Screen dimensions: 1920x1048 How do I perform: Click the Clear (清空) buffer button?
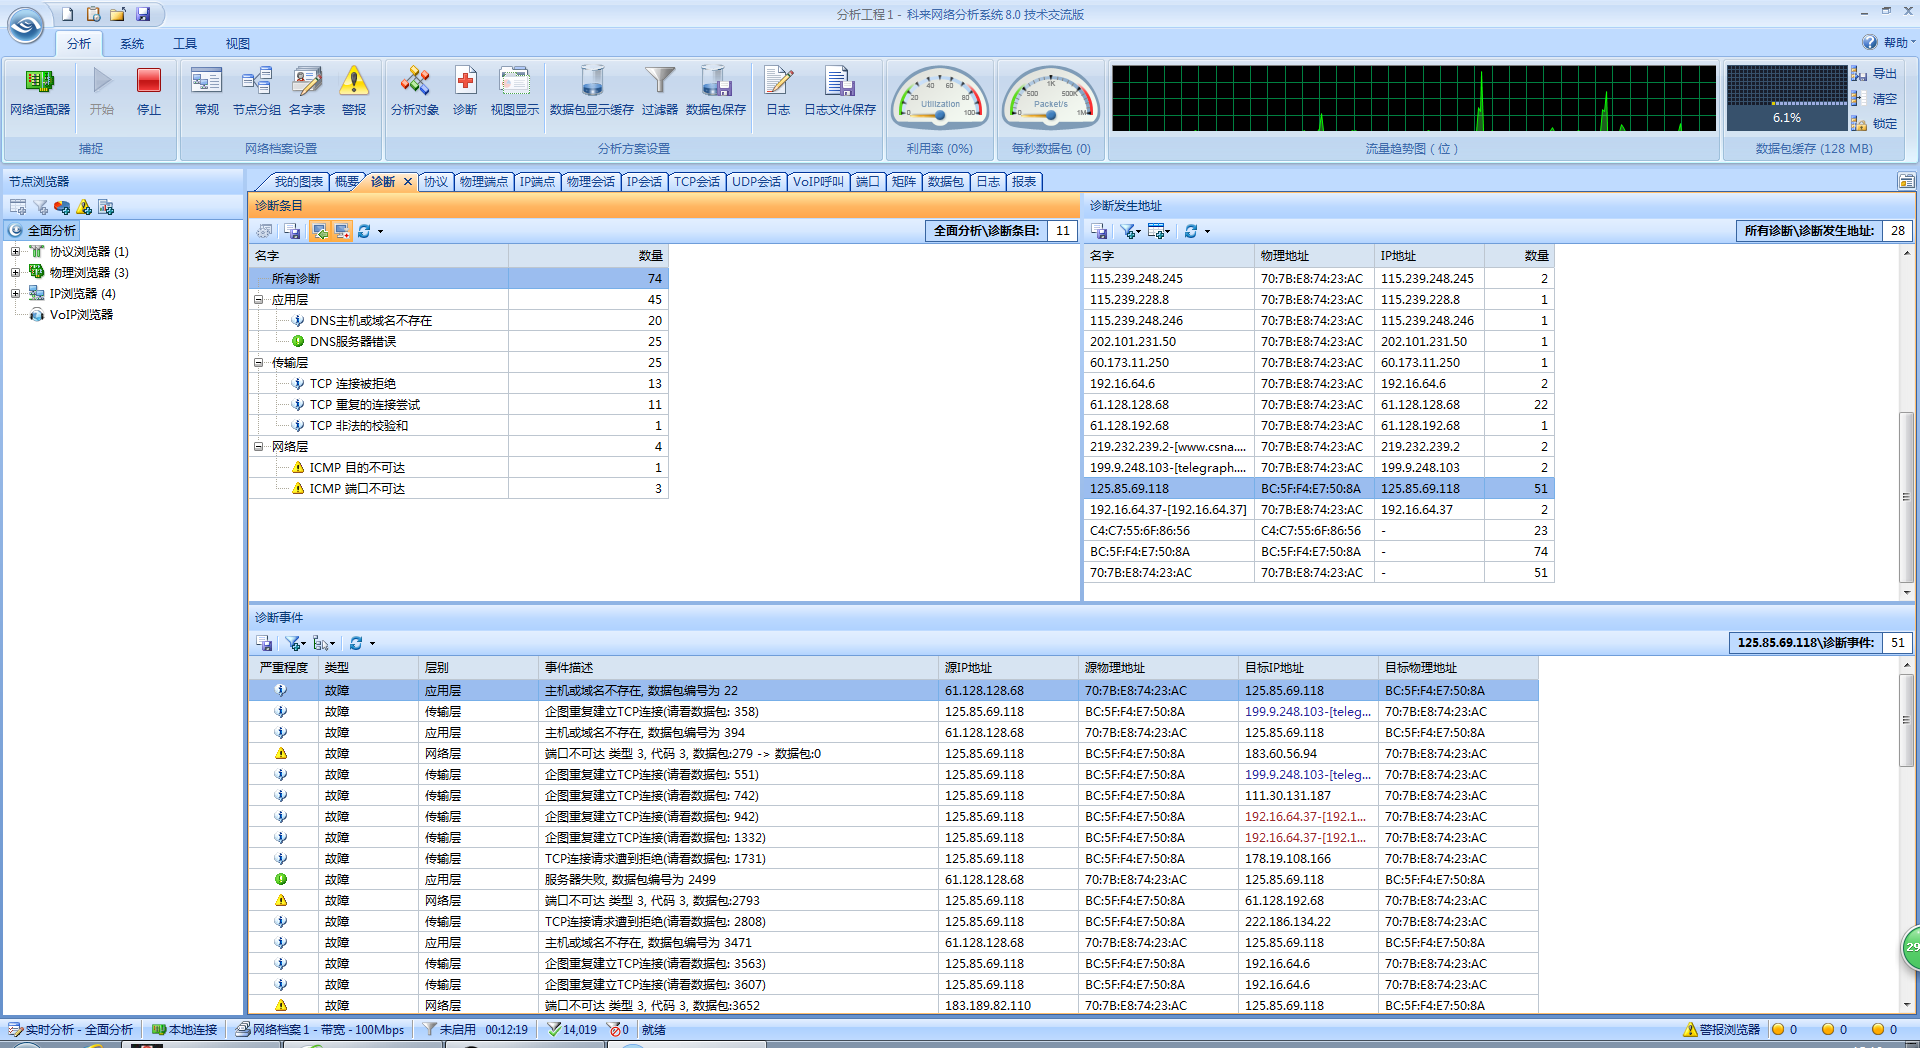(1875, 99)
